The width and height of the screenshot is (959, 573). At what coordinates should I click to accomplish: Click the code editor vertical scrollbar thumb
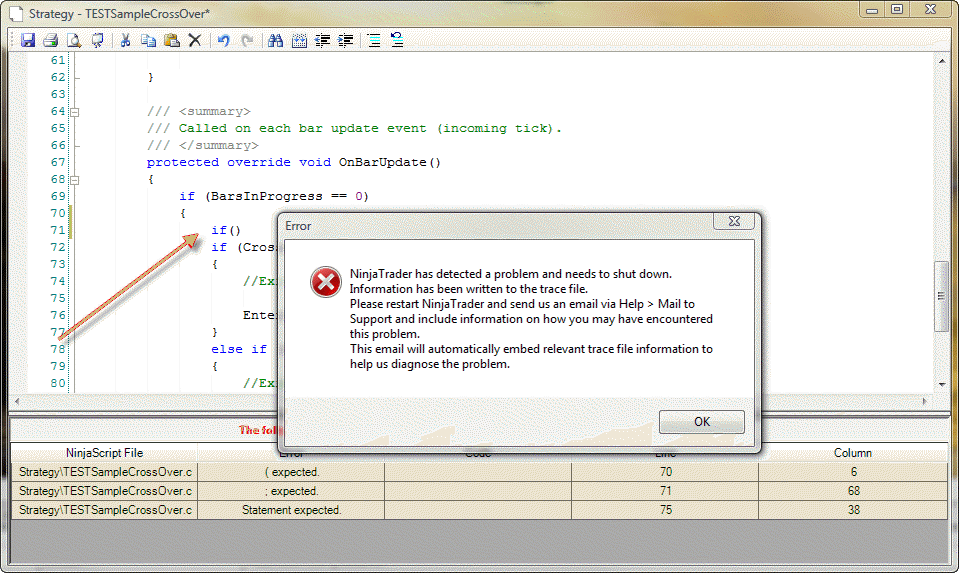941,296
